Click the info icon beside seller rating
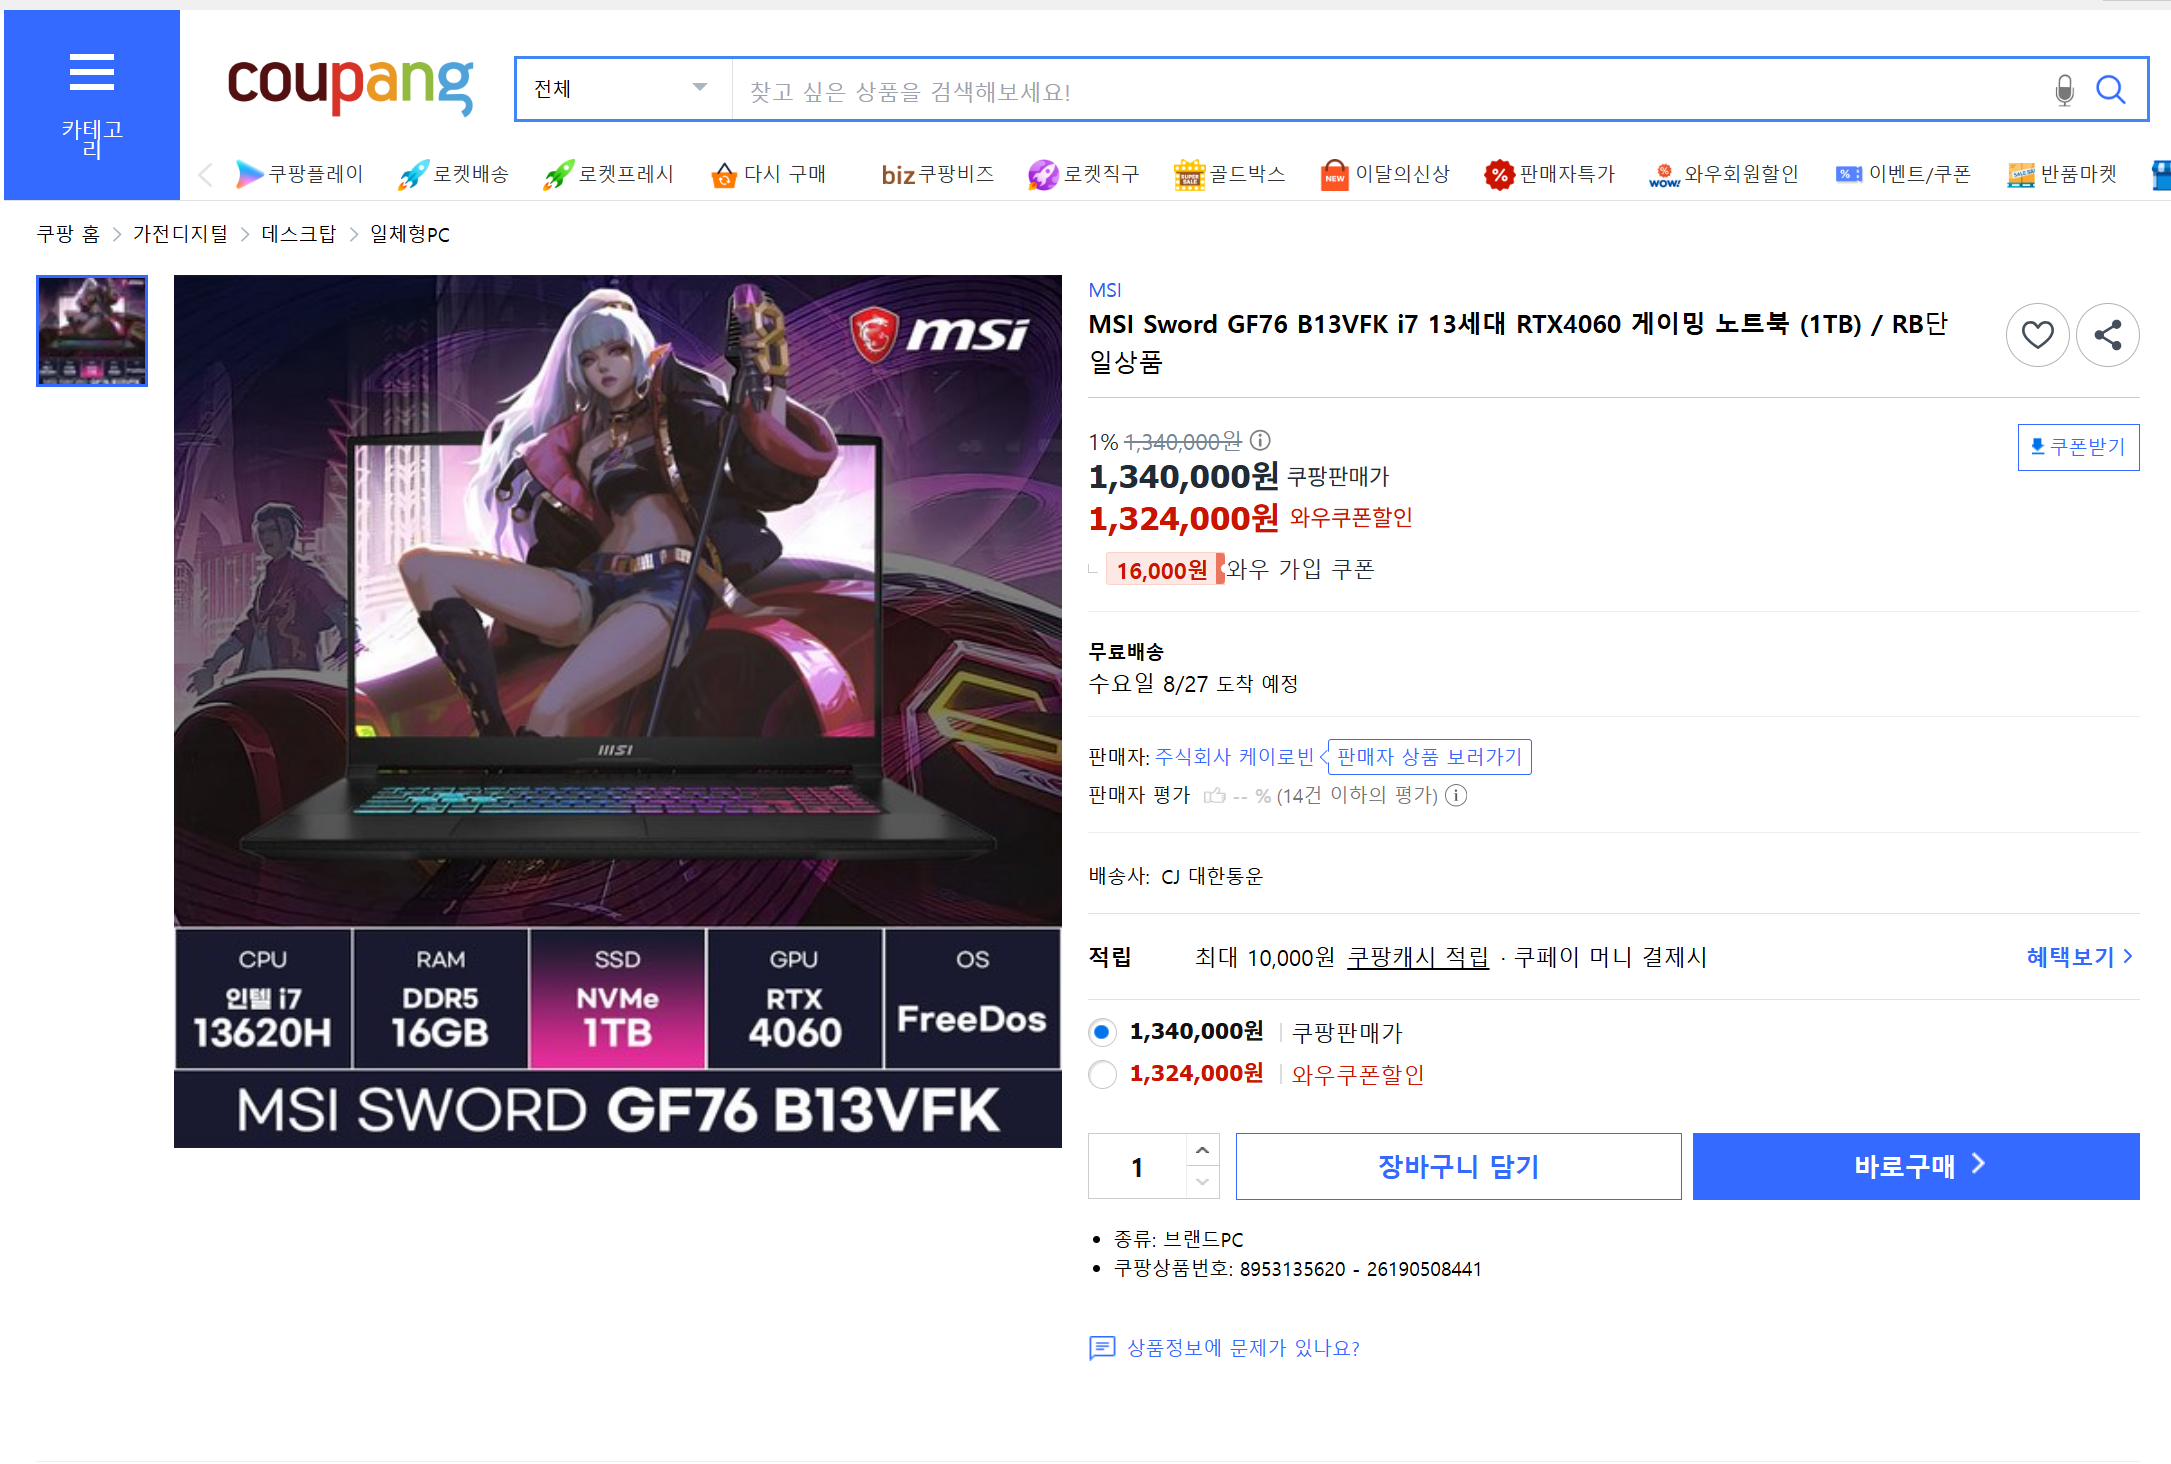Viewport: 2171px width, 1464px height. coord(1457,795)
